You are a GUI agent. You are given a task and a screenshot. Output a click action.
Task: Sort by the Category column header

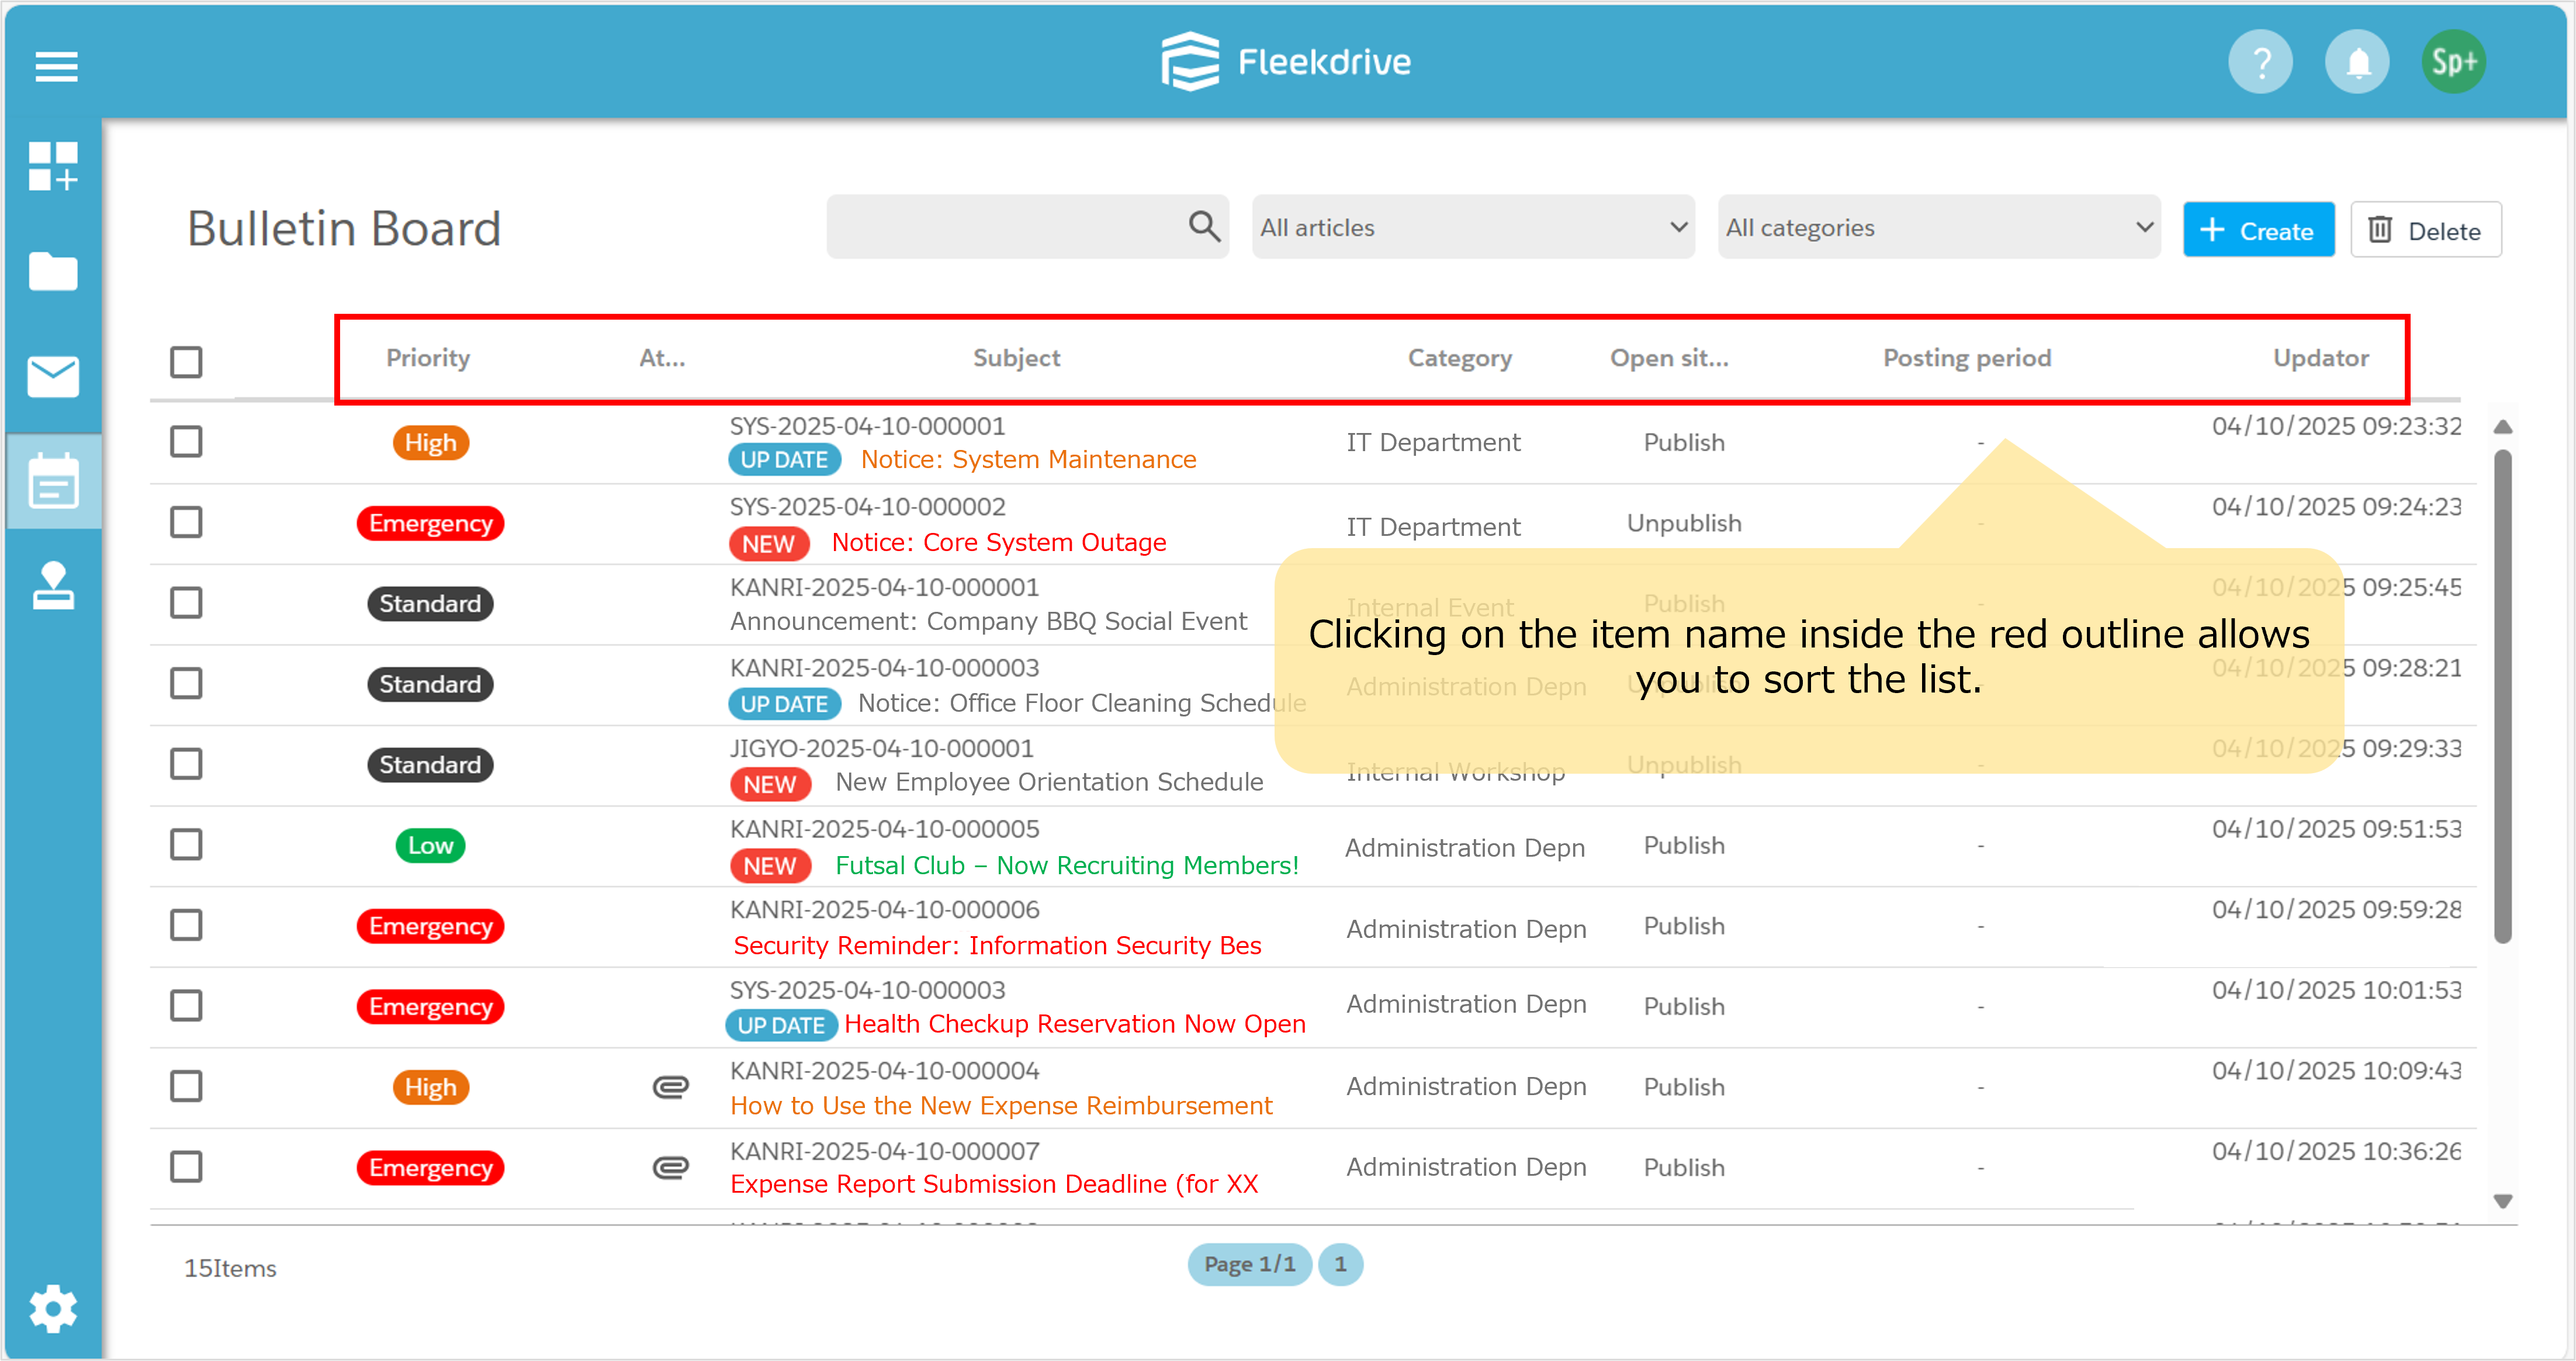coord(1459,358)
